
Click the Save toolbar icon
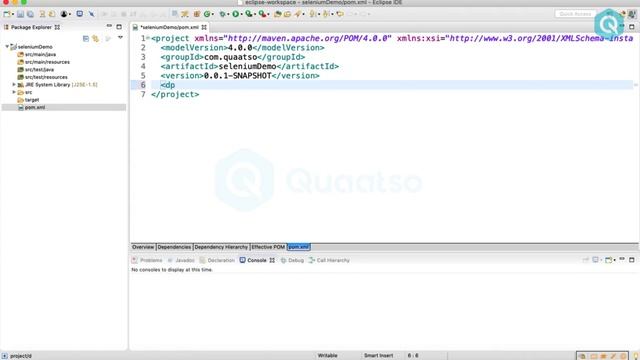click(20, 14)
